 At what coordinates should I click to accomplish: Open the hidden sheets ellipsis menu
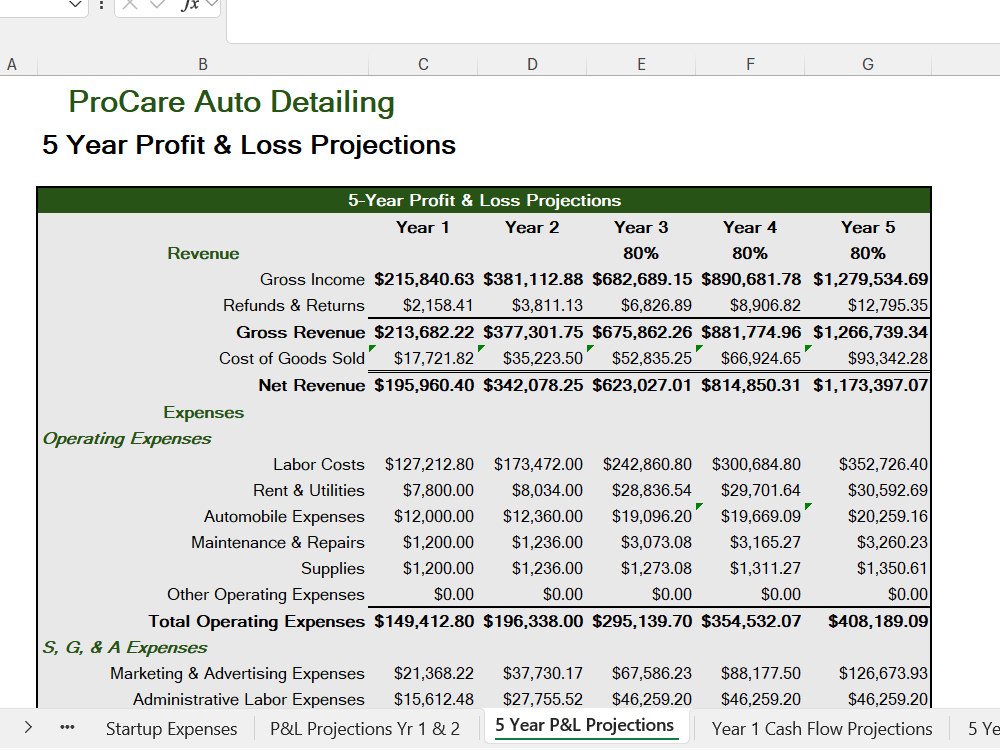click(67, 728)
